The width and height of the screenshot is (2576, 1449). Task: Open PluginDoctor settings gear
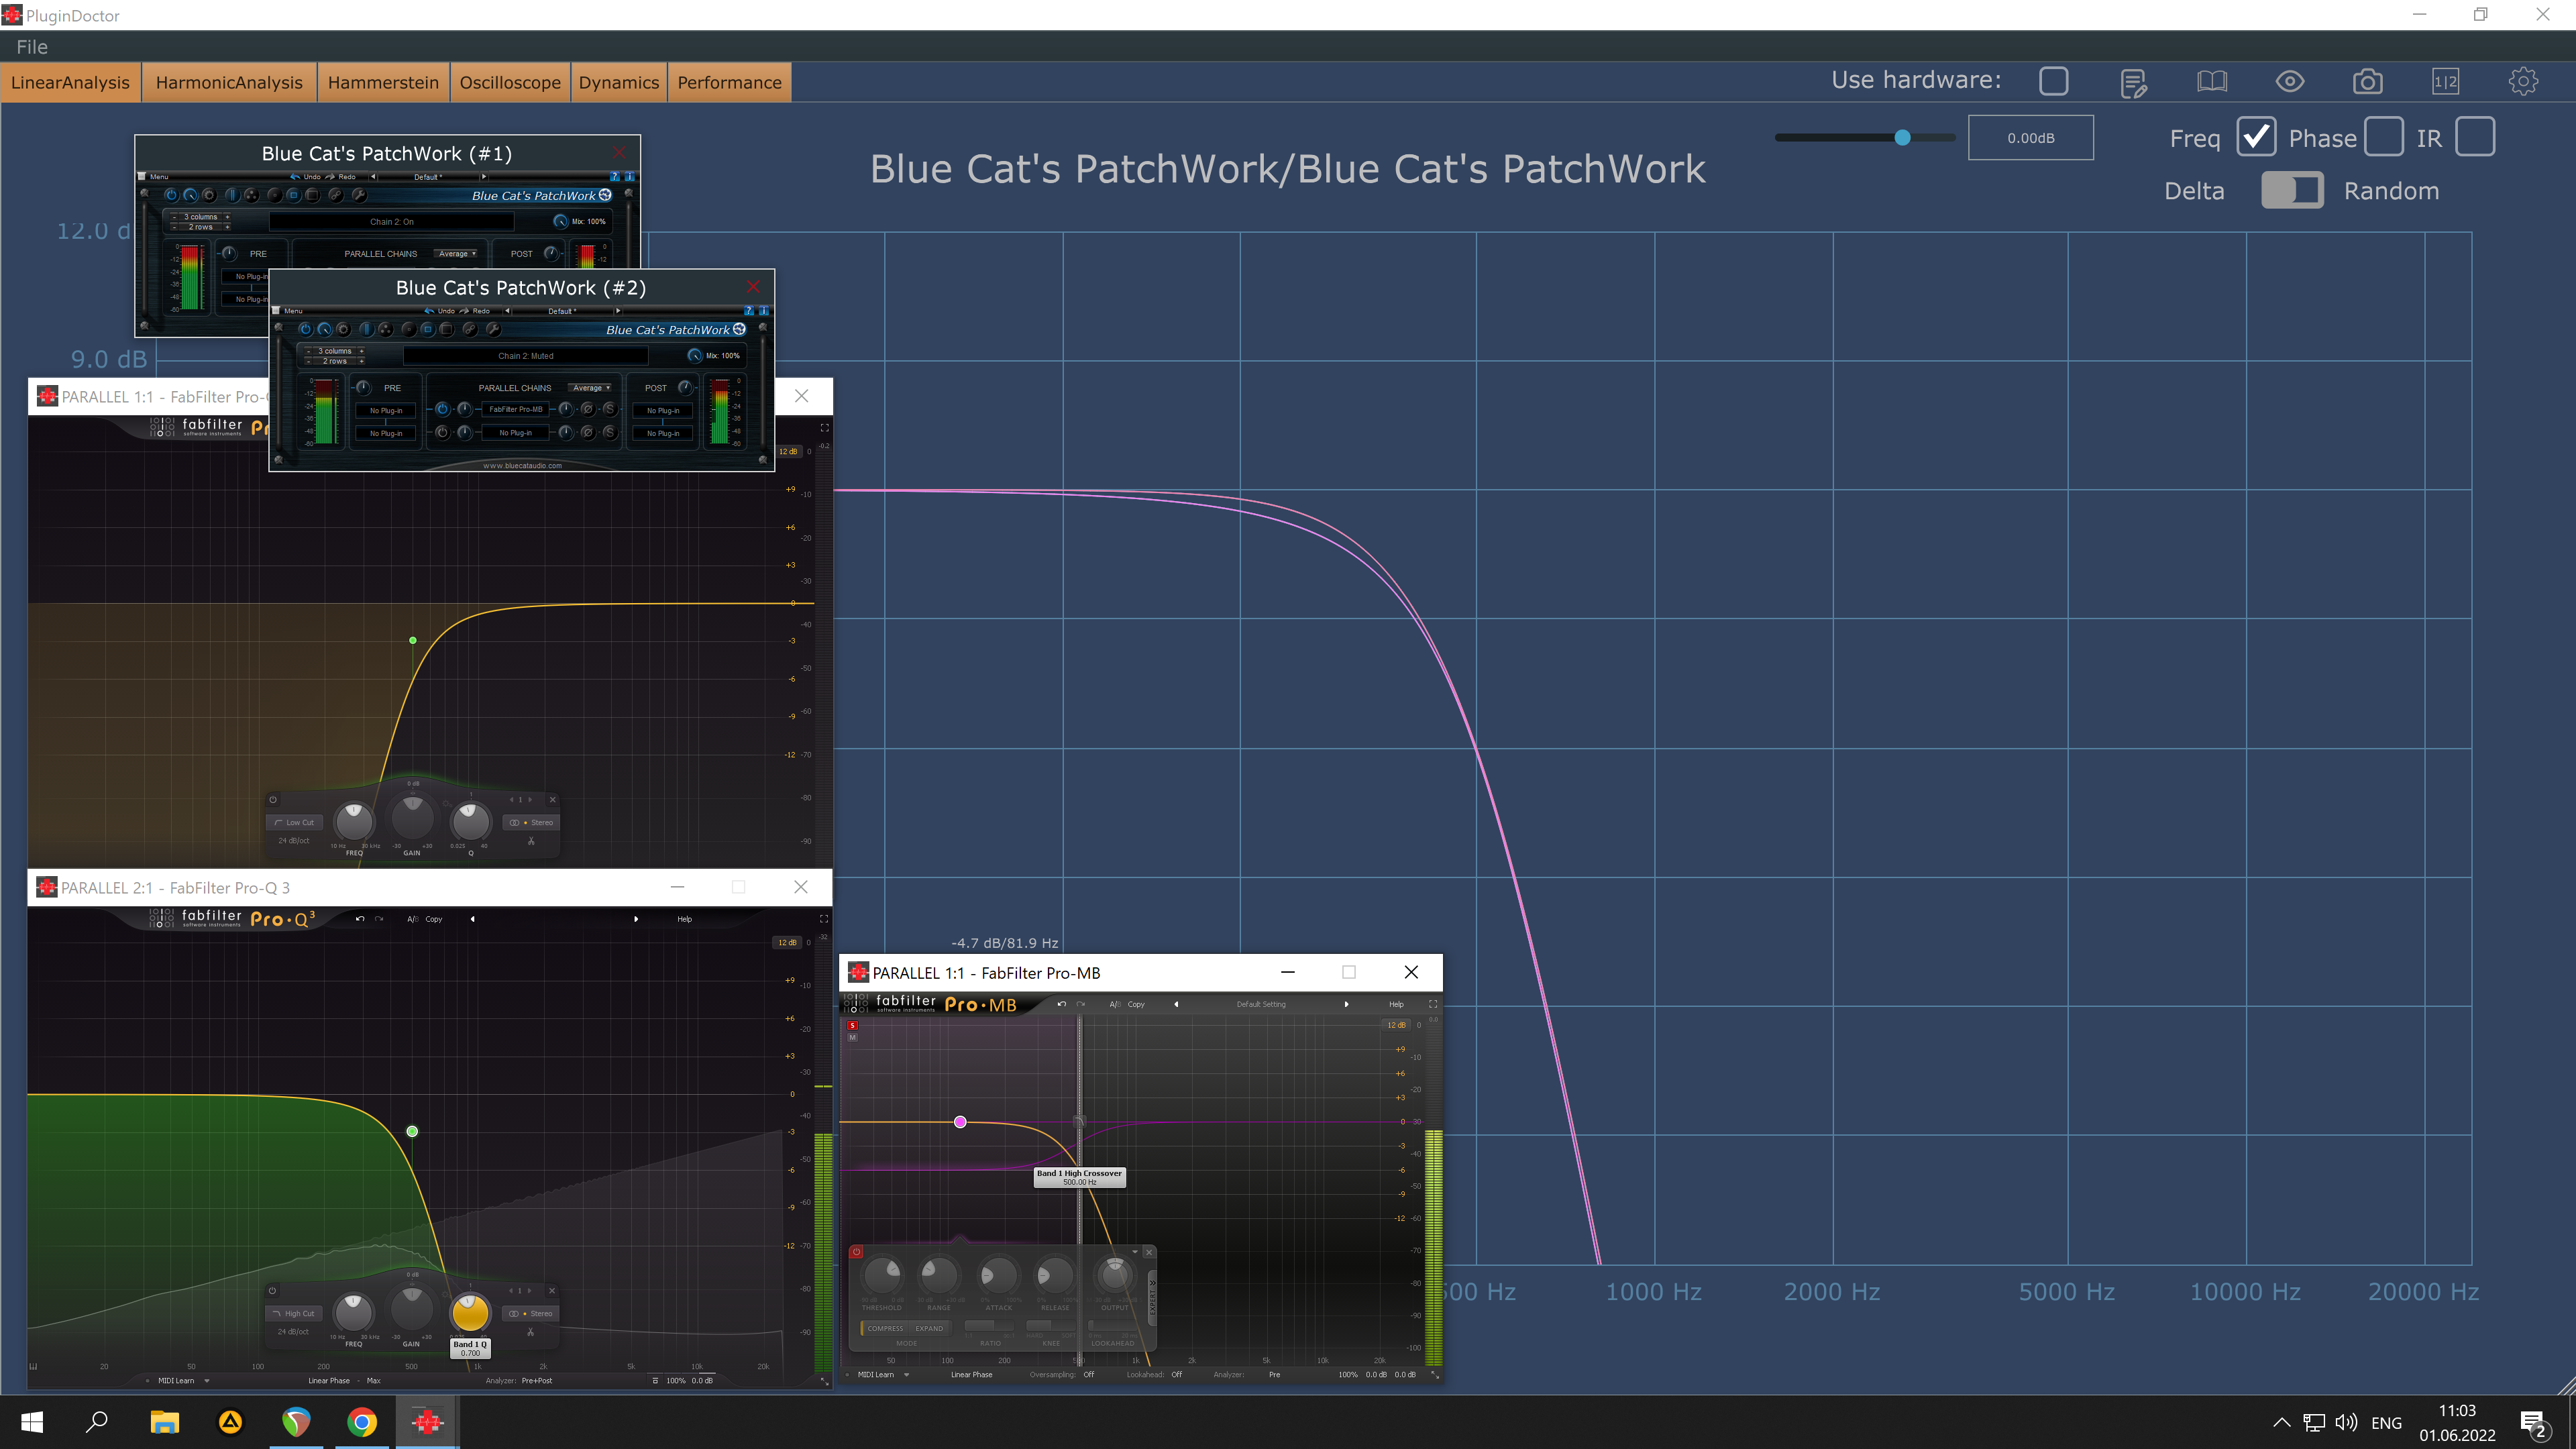pyautogui.click(x=2523, y=82)
